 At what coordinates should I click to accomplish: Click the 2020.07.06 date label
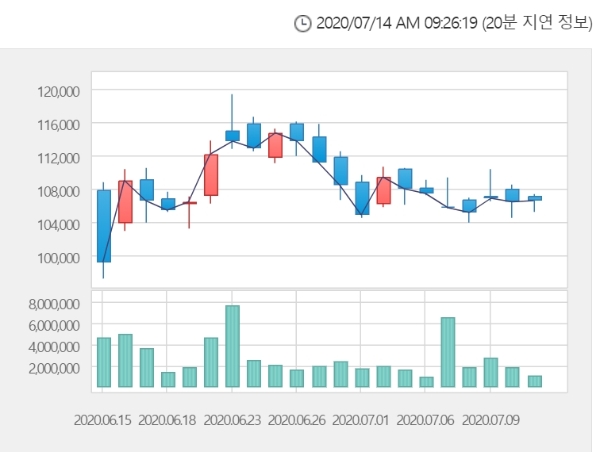click(425, 420)
